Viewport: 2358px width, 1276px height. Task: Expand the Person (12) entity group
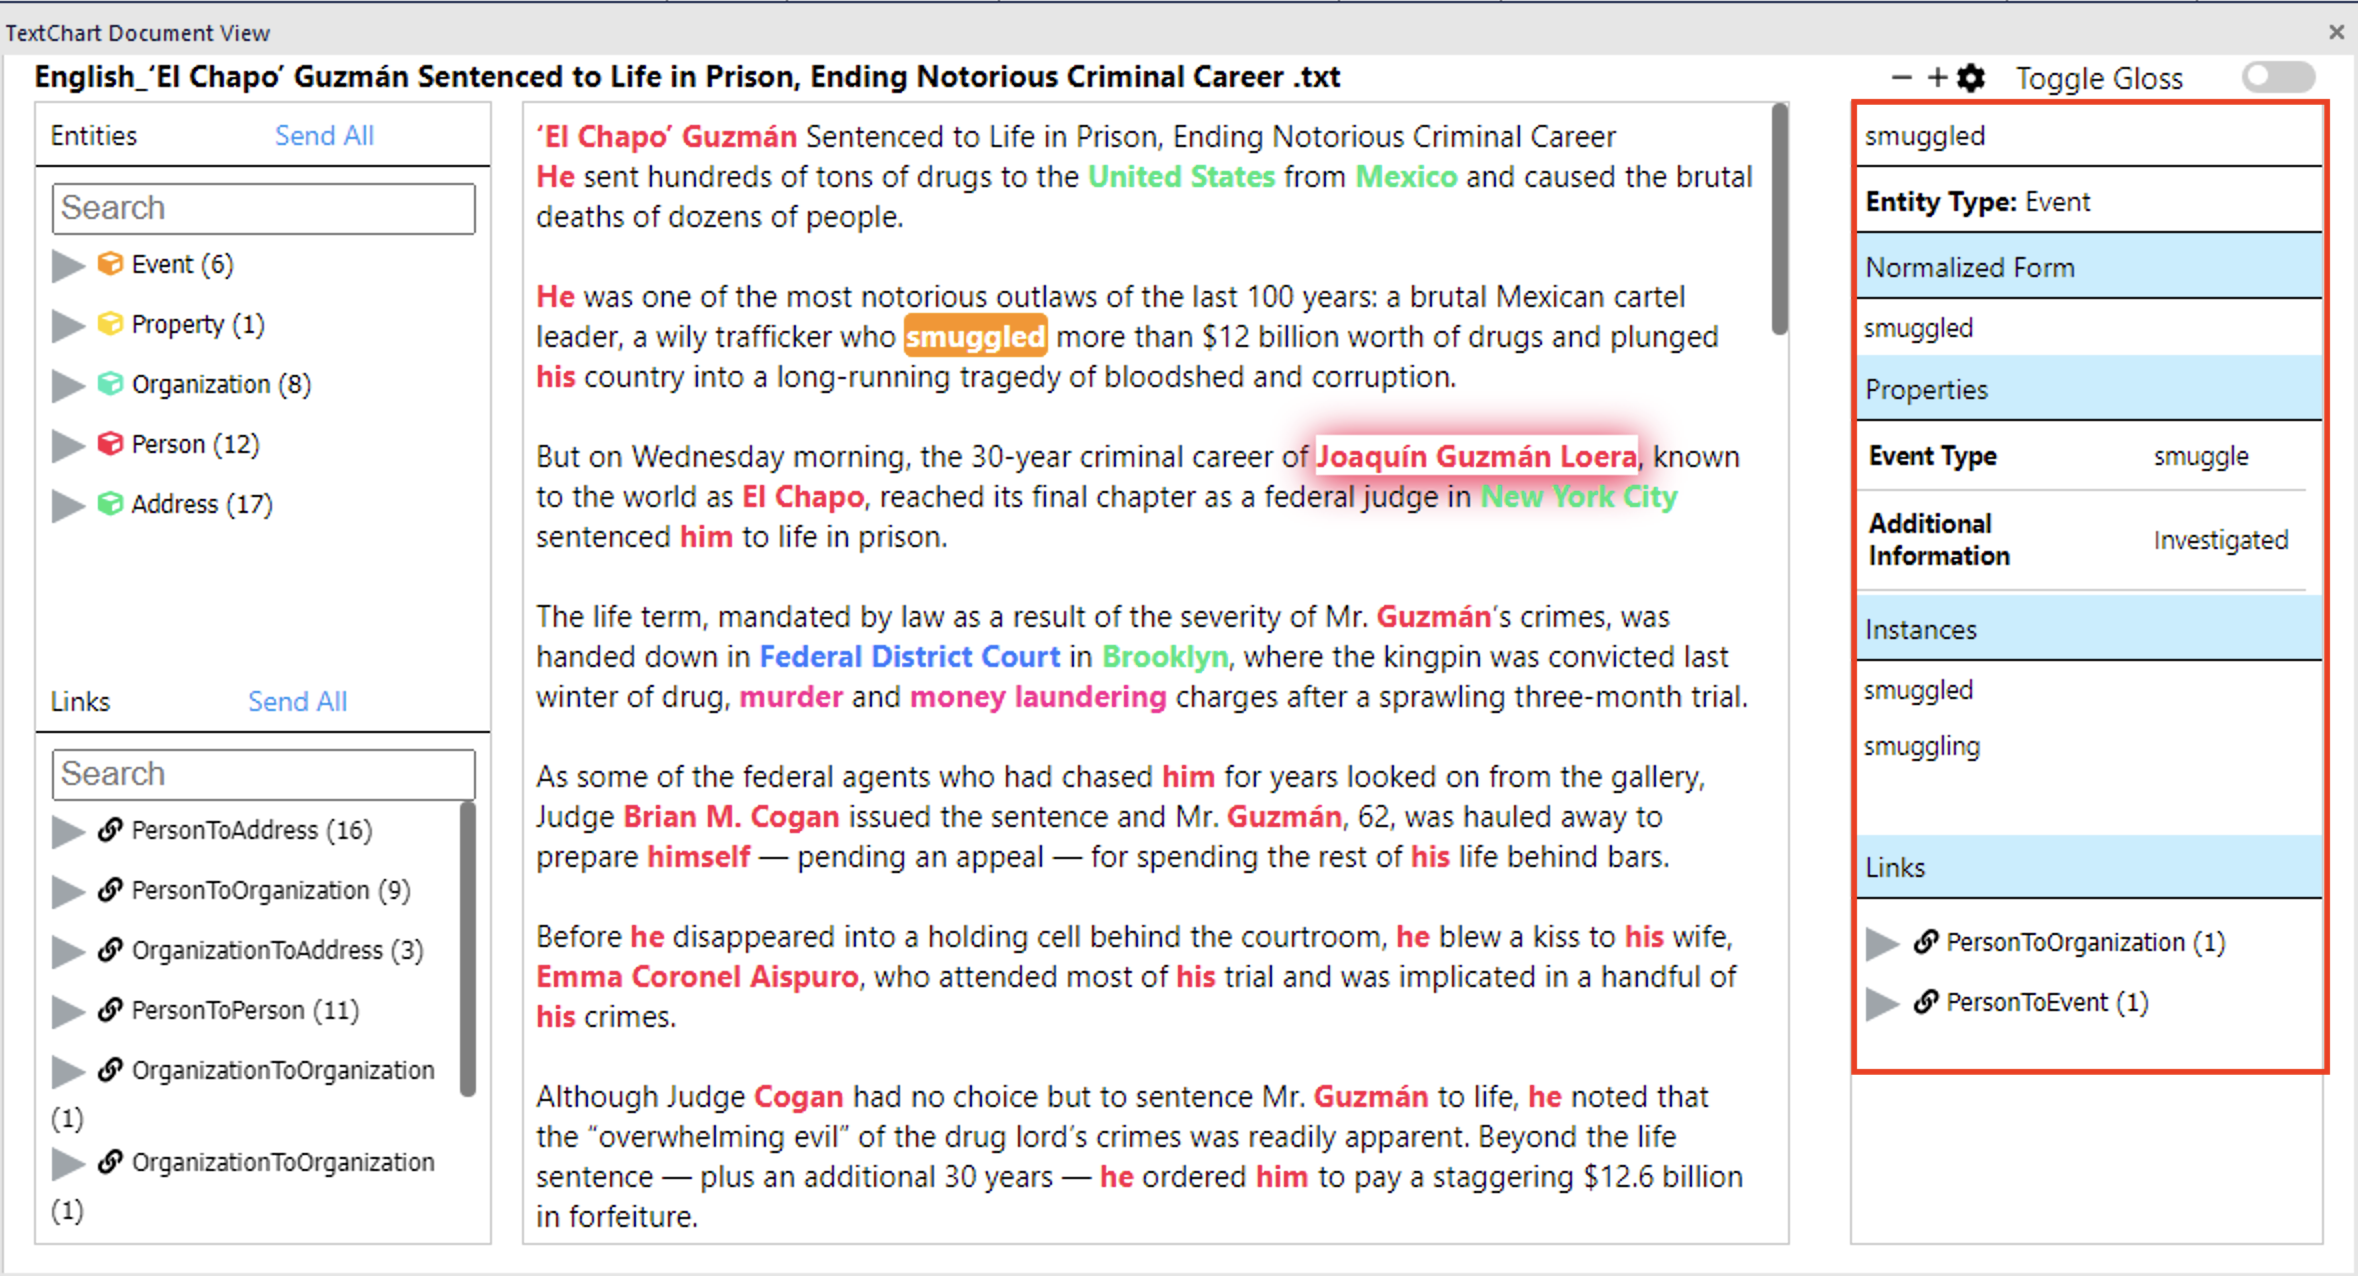pyautogui.click(x=68, y=445)
